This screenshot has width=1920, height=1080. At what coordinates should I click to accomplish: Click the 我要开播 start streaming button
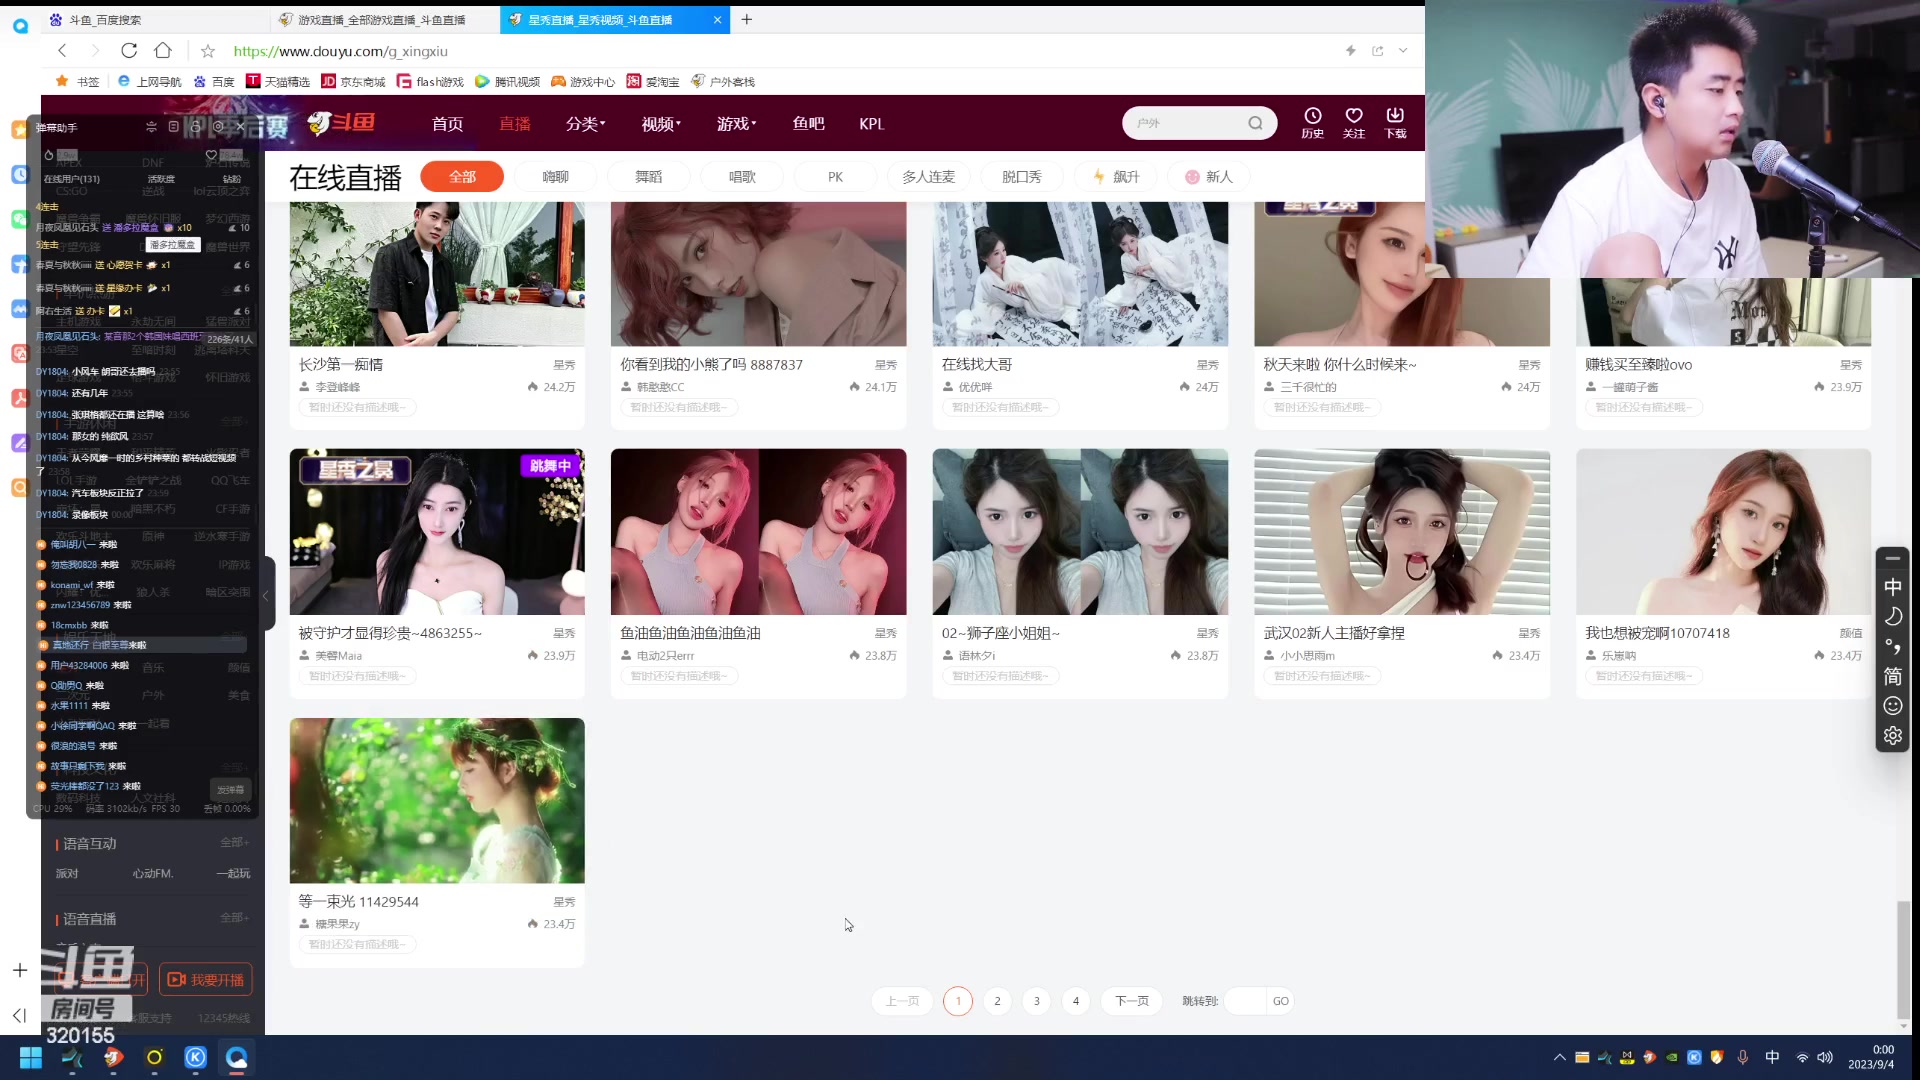[x=206, y=980]
